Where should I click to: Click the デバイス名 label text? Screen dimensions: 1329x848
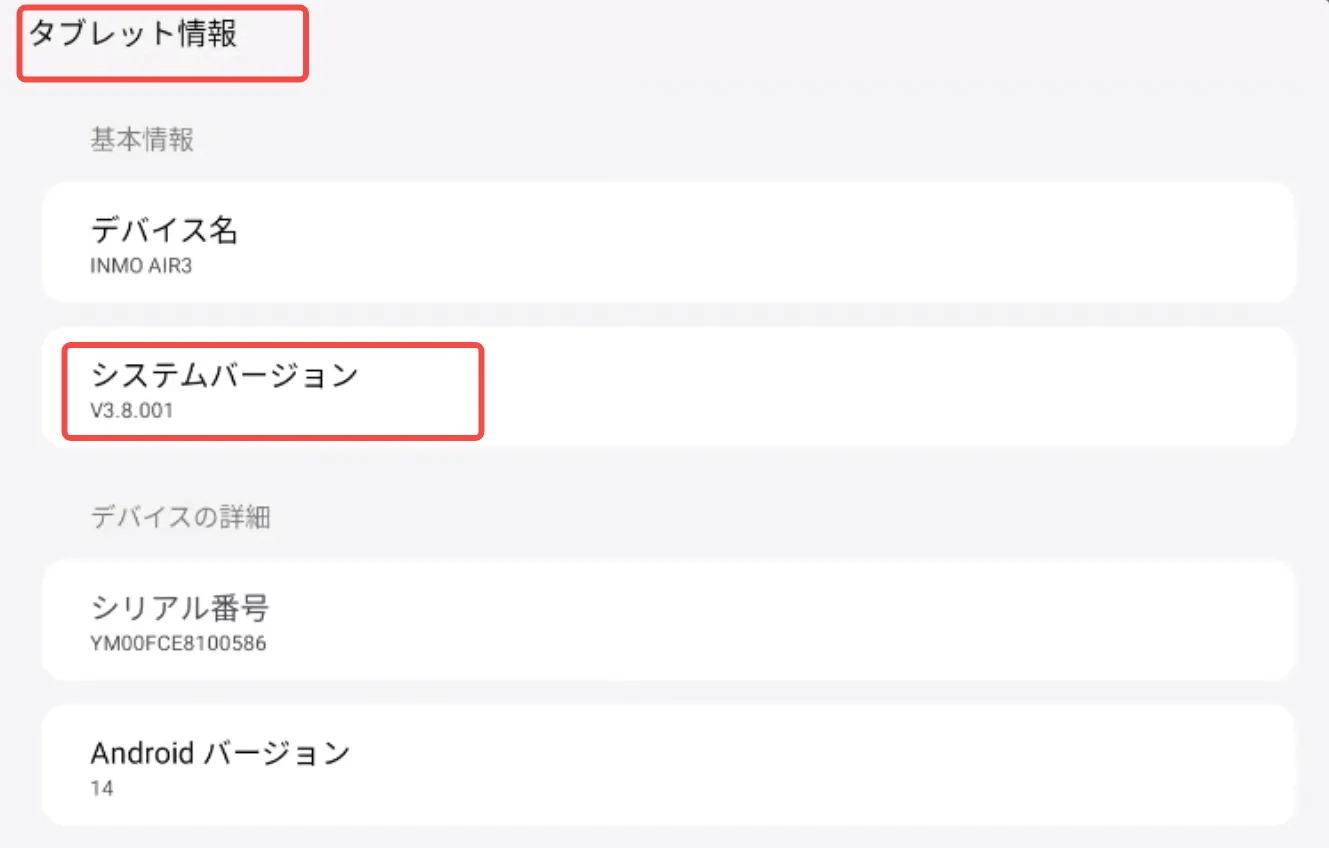(164, 231)
